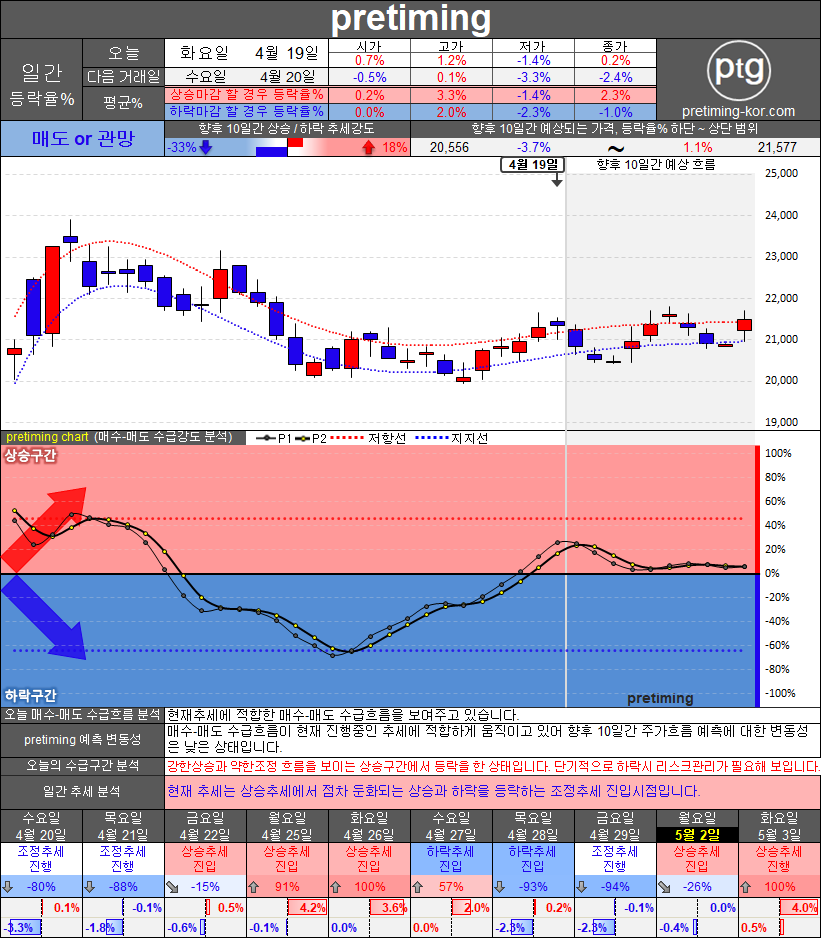Click the 목요일 4월 21일 forecast column header
This screenshot has width=821, height=938.
tap(123, 826)
